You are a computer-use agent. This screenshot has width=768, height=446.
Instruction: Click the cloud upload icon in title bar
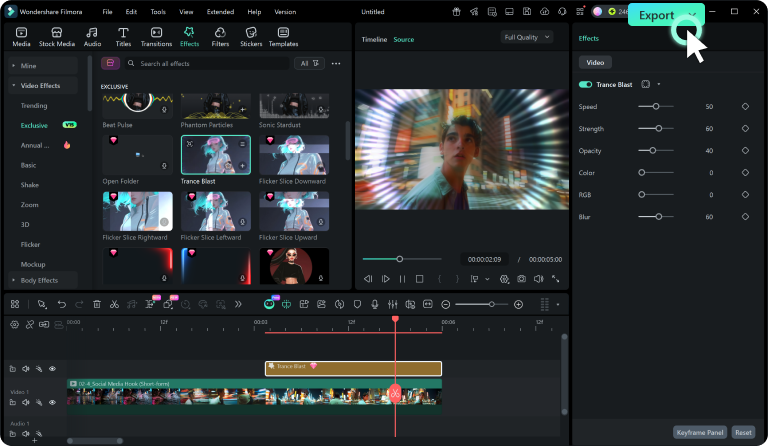click(544, 12)
